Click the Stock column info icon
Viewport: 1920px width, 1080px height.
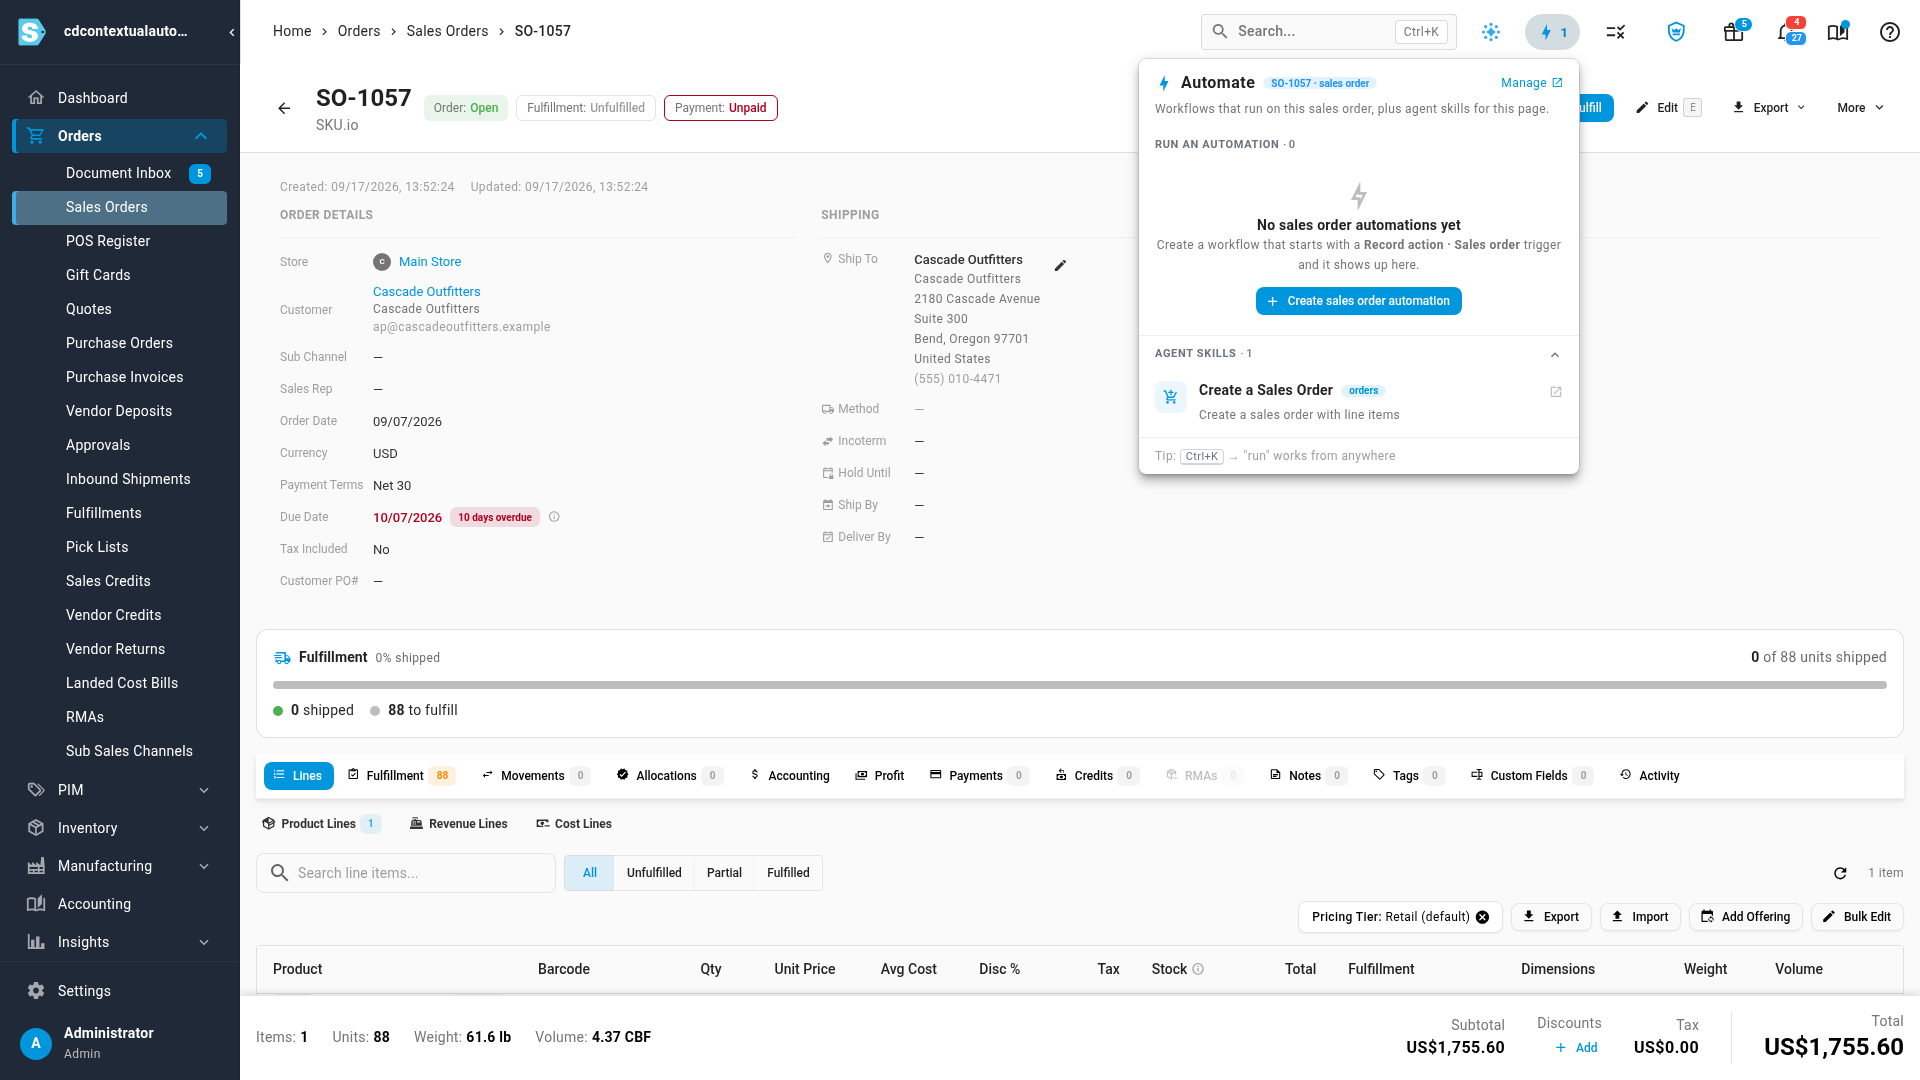pos(1198,969)
